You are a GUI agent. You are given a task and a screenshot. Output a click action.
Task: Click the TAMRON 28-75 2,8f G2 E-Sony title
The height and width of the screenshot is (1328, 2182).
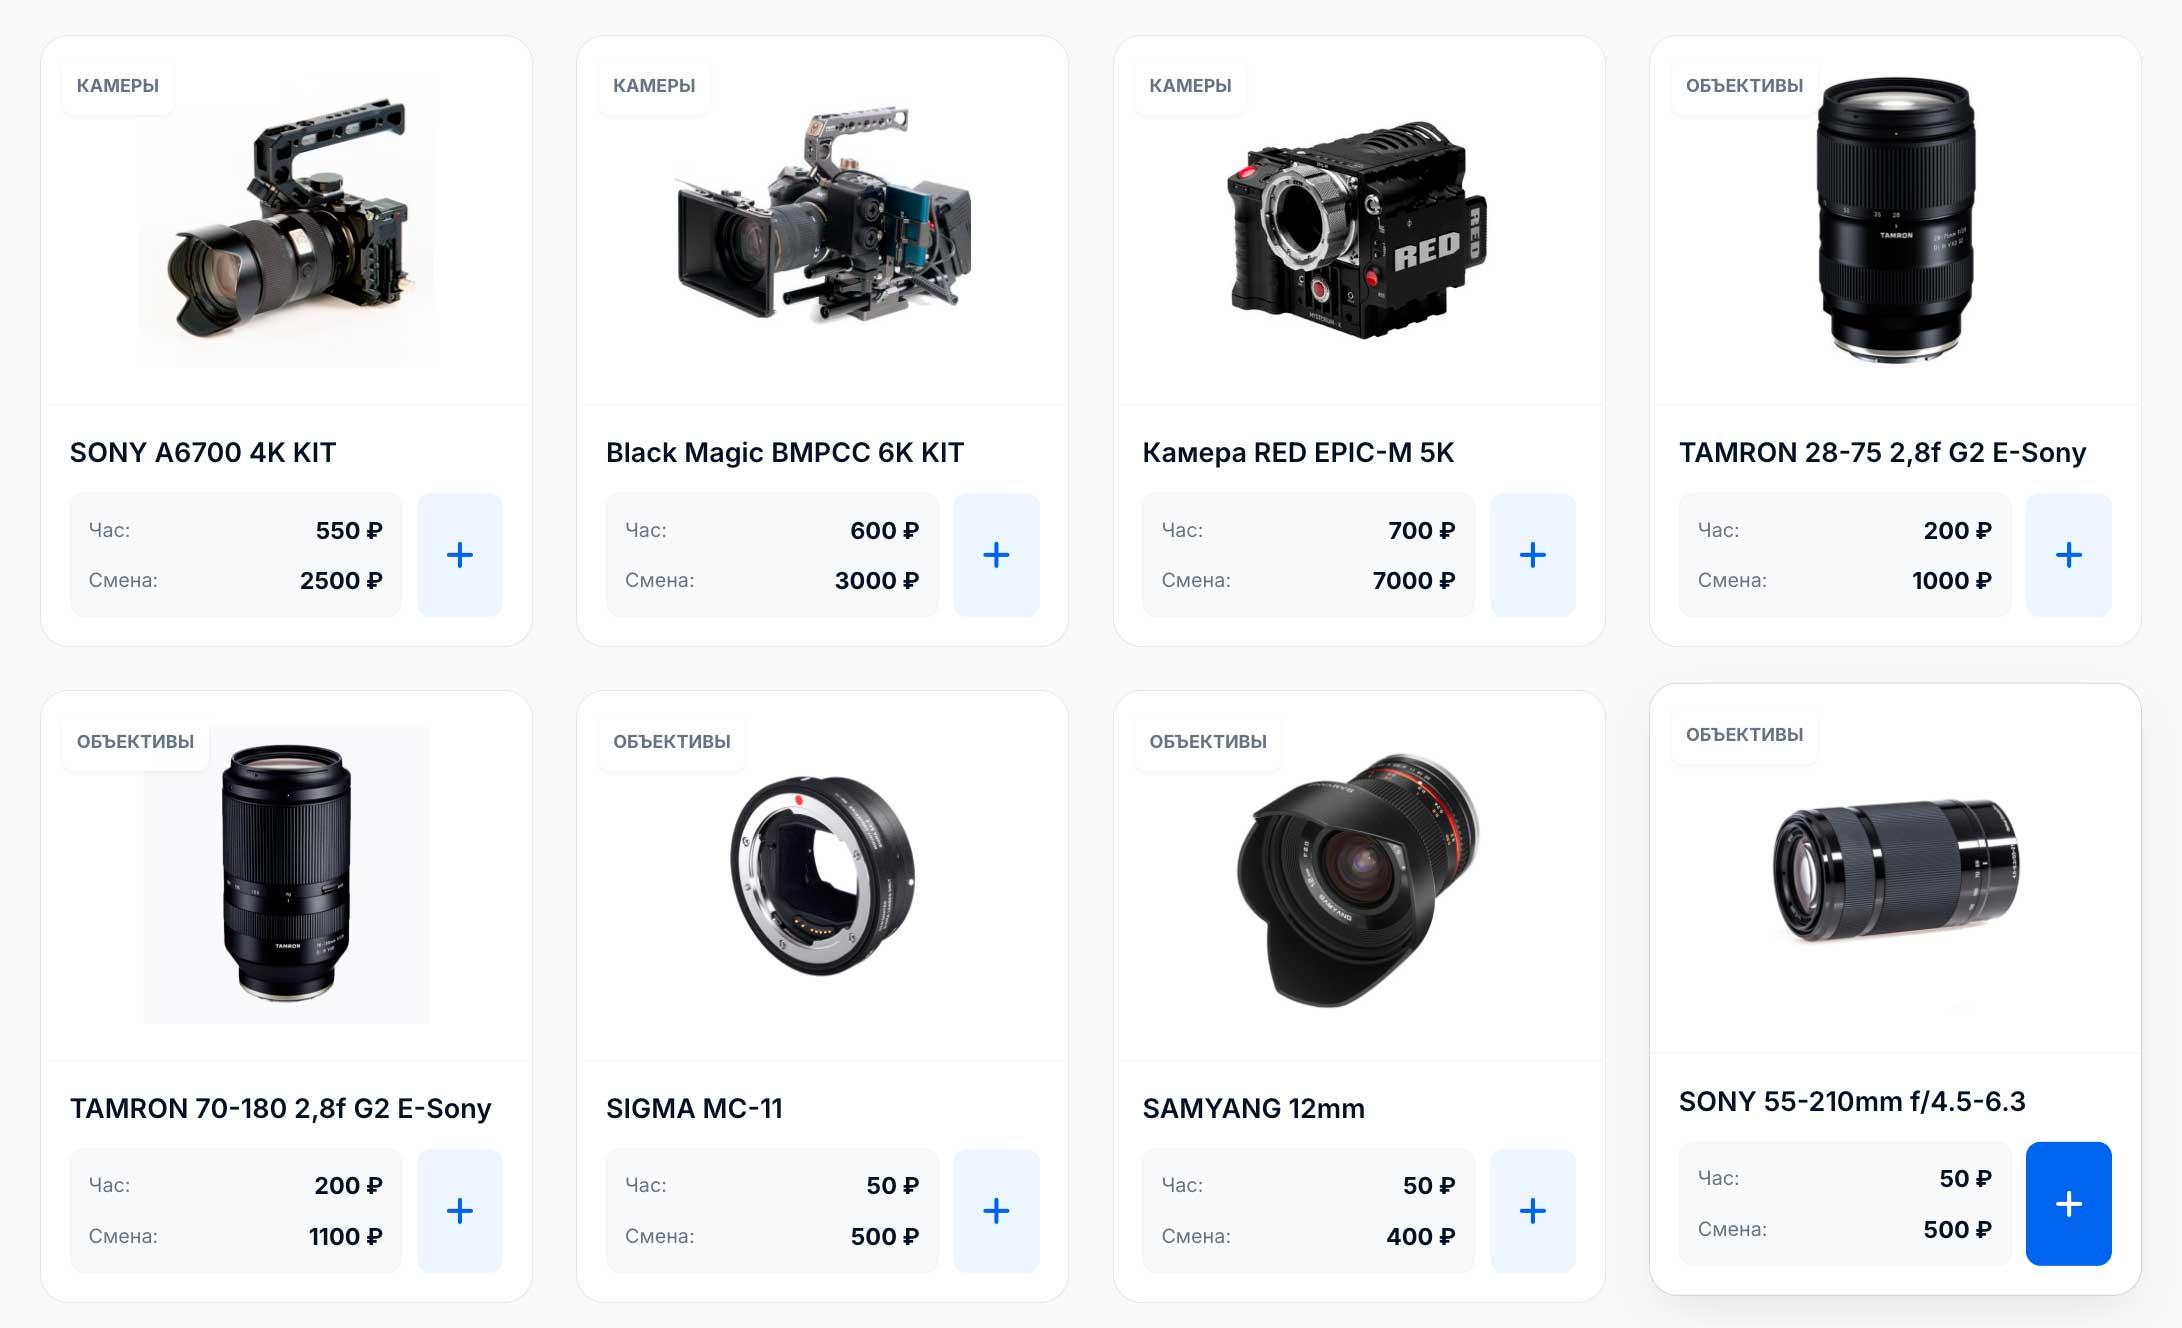tap(1882, 453)
